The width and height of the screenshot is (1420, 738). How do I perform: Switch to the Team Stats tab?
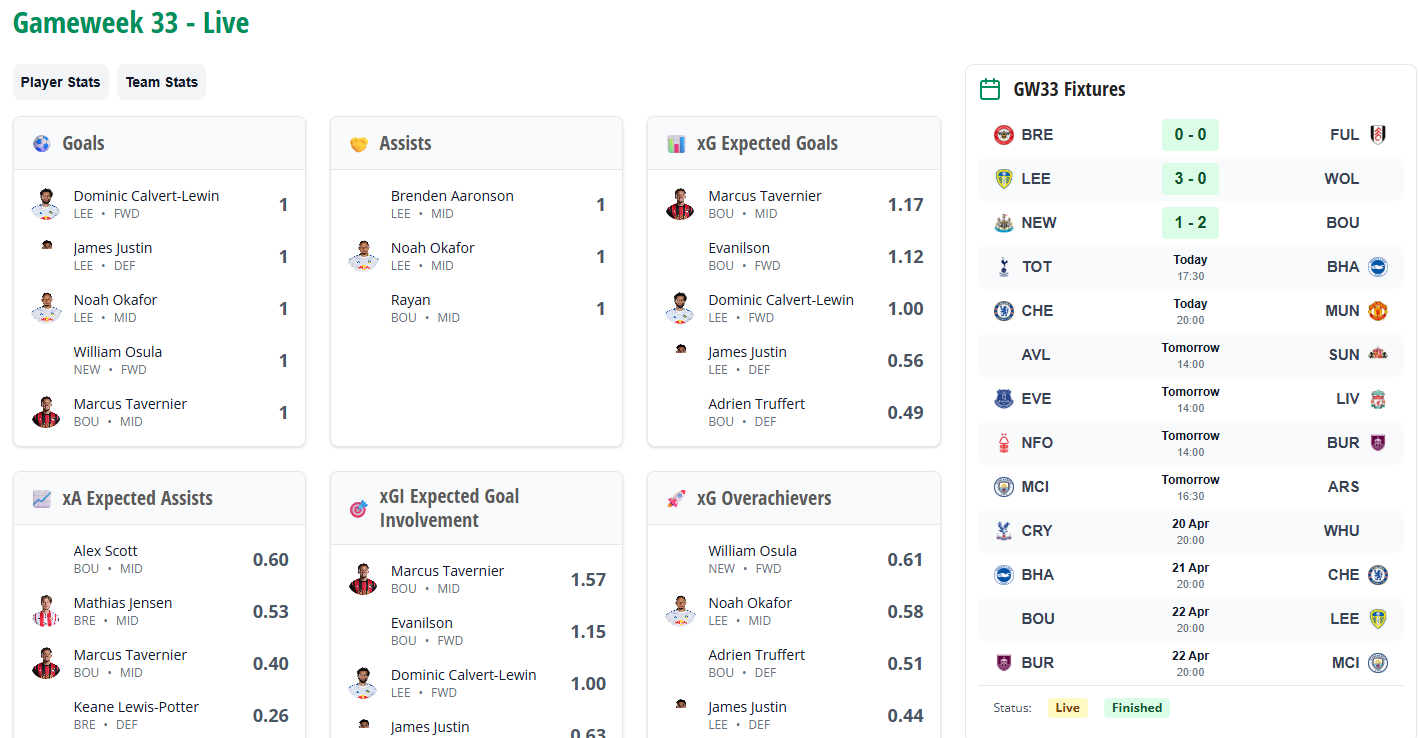162,82
